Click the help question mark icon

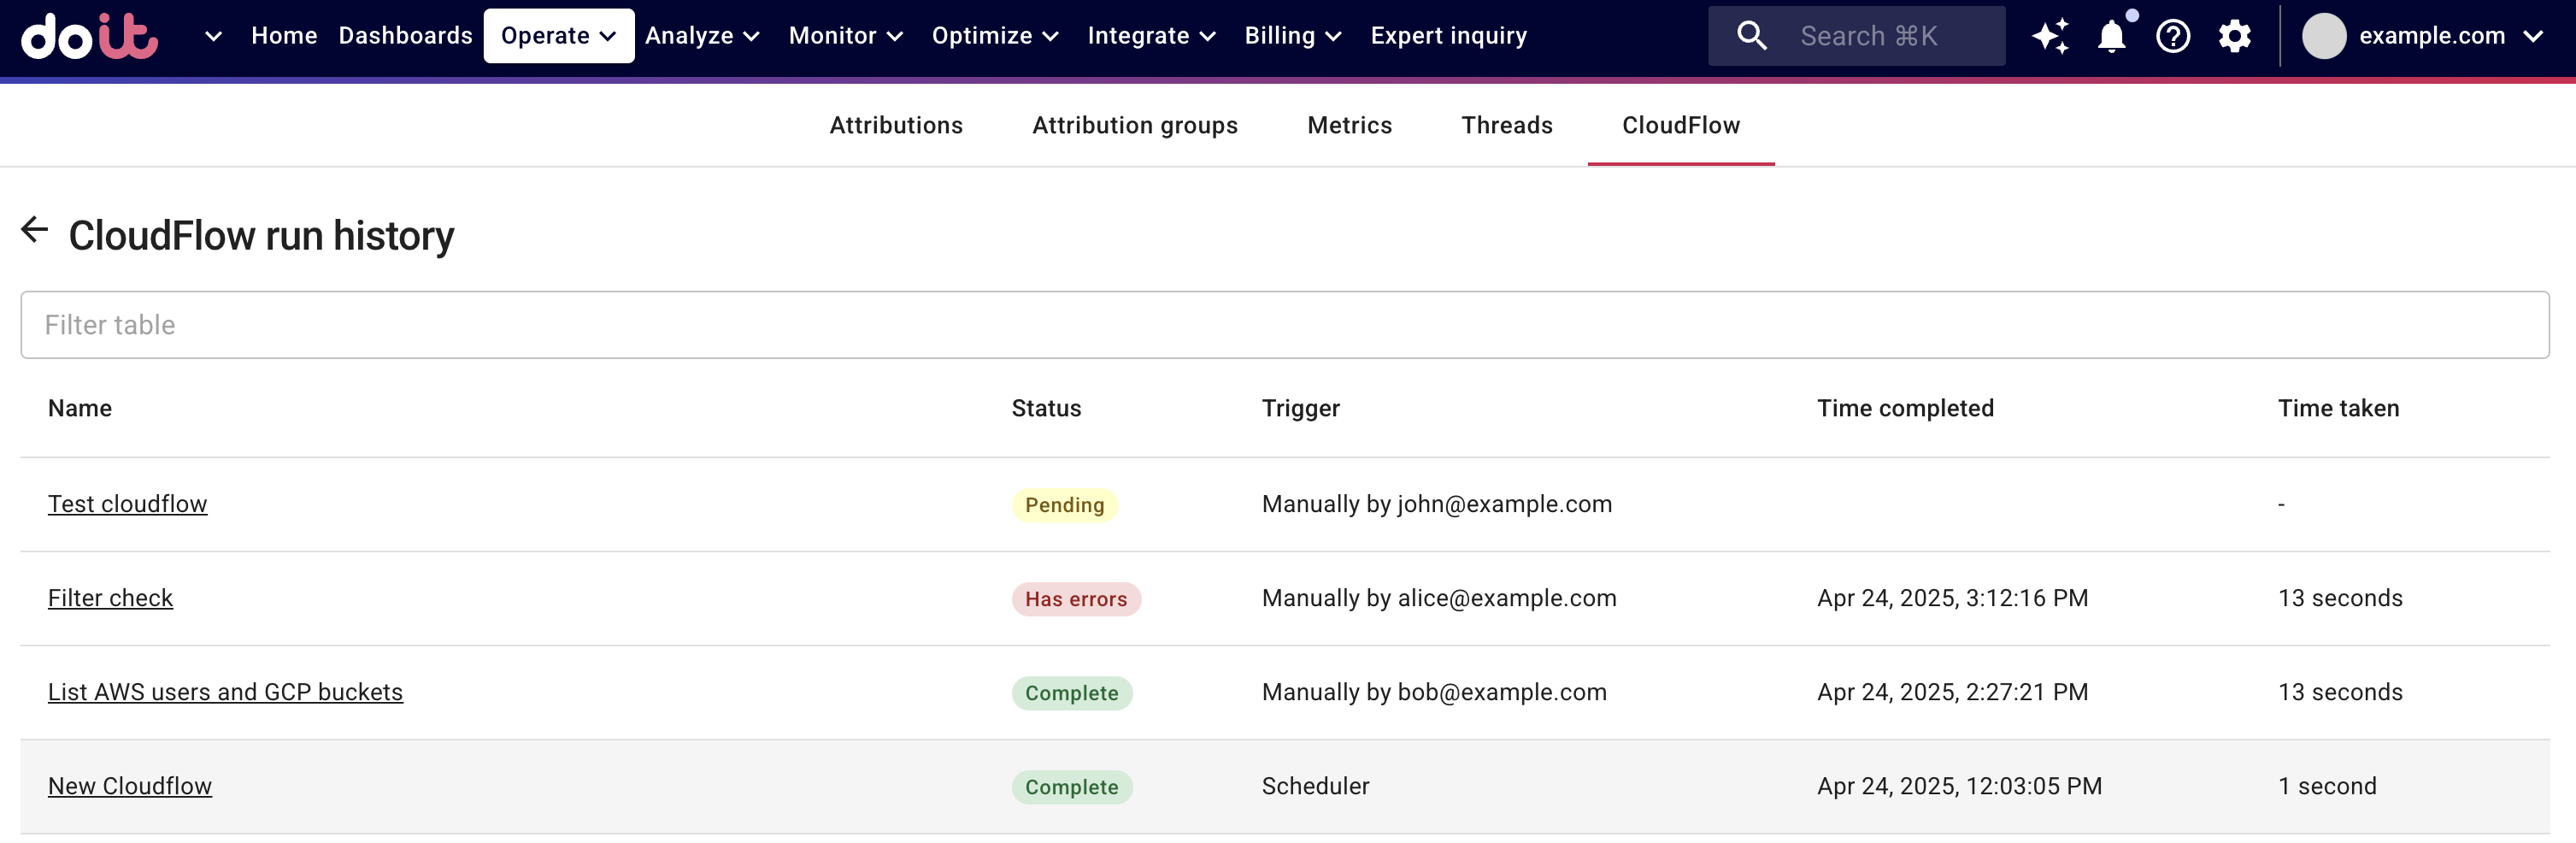[2173, 36]
